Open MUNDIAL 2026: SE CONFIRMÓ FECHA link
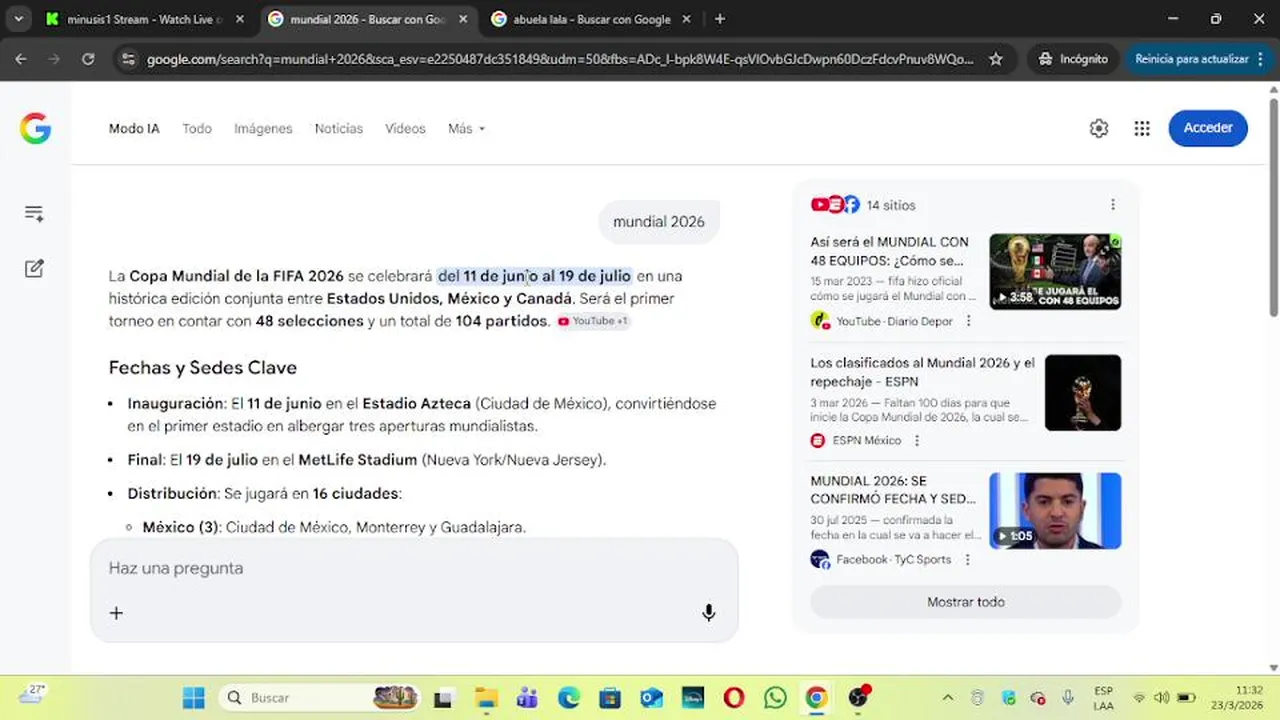 click(893, 490)
